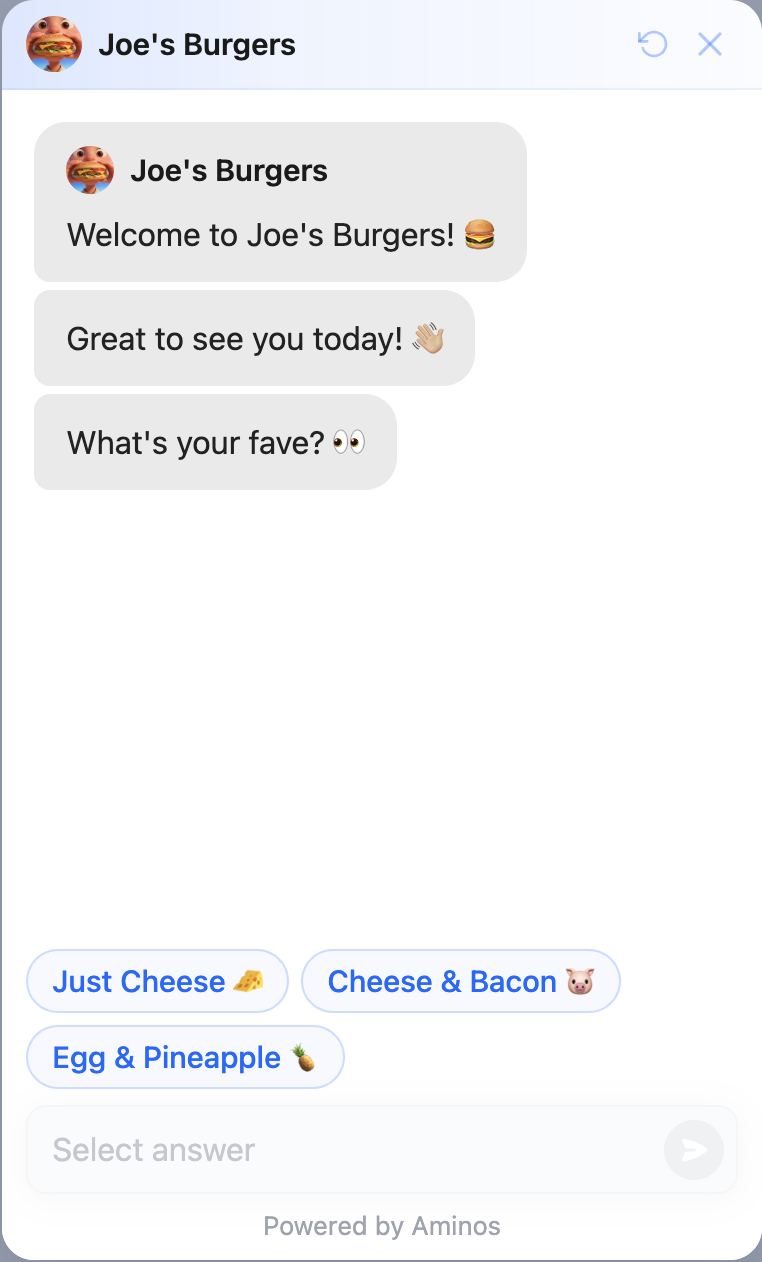Click the burger emoji in the welcome message

pyautogui.click(x=480, y=236)
